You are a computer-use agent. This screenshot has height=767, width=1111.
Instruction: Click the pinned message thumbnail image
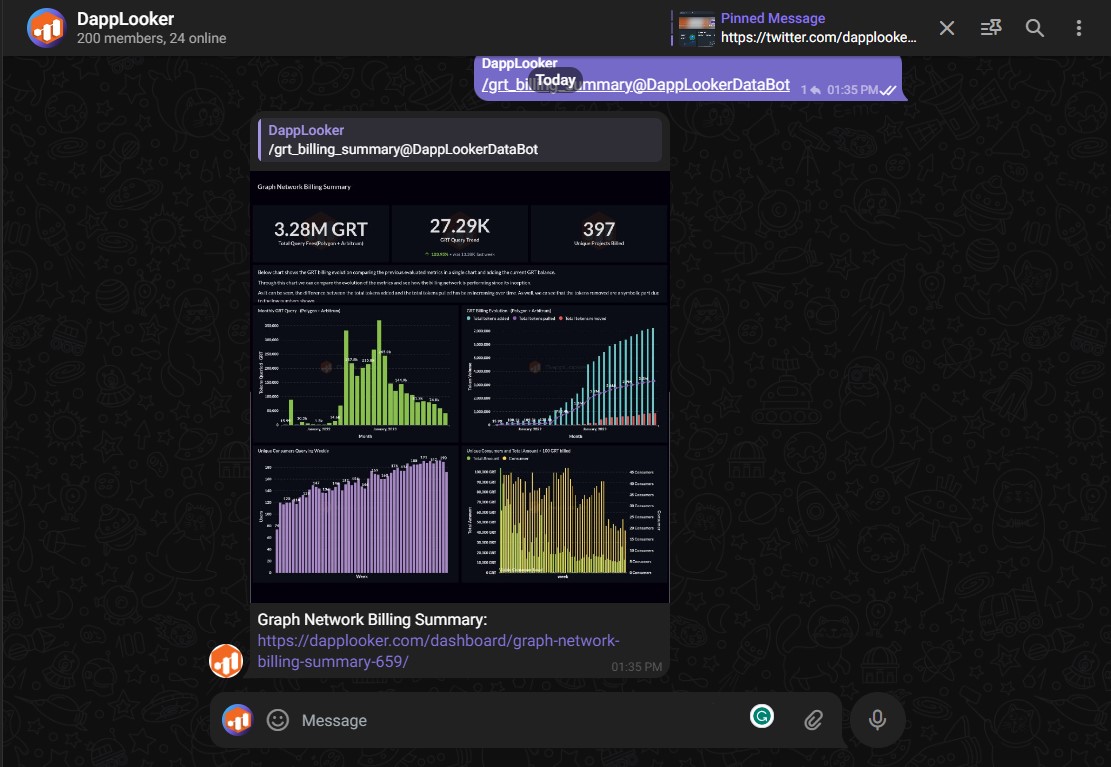(x=697, y=28)
